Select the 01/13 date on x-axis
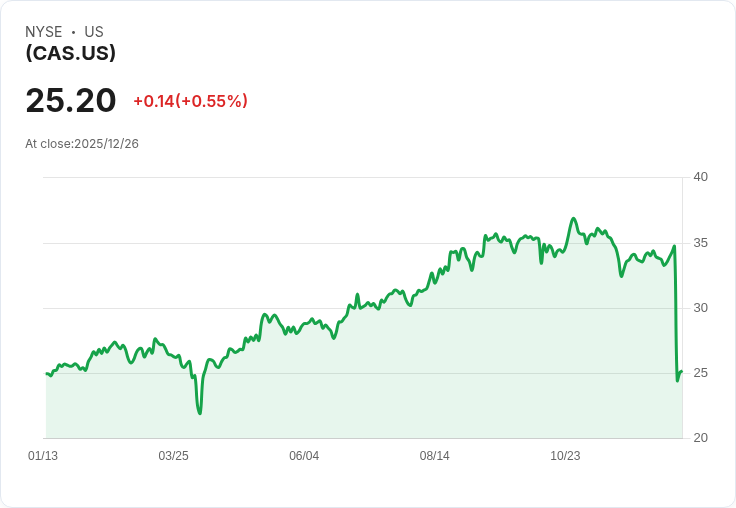The image size is (736, 508). point(43,456)
